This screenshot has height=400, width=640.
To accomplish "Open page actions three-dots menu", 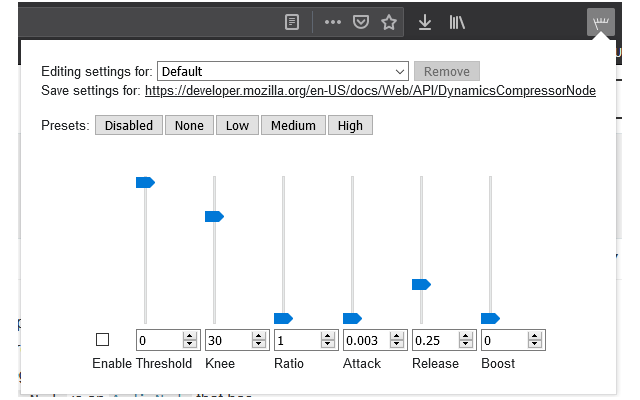I will (x=333, y=22).
